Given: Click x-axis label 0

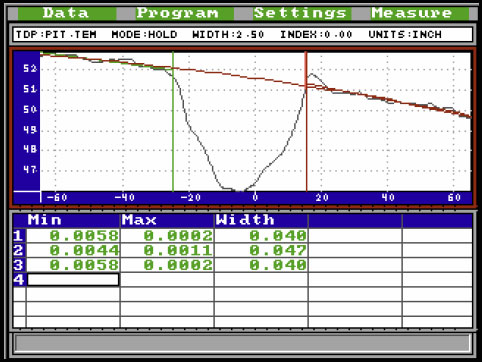Looking at the screenshot, I should coord(255,198).
